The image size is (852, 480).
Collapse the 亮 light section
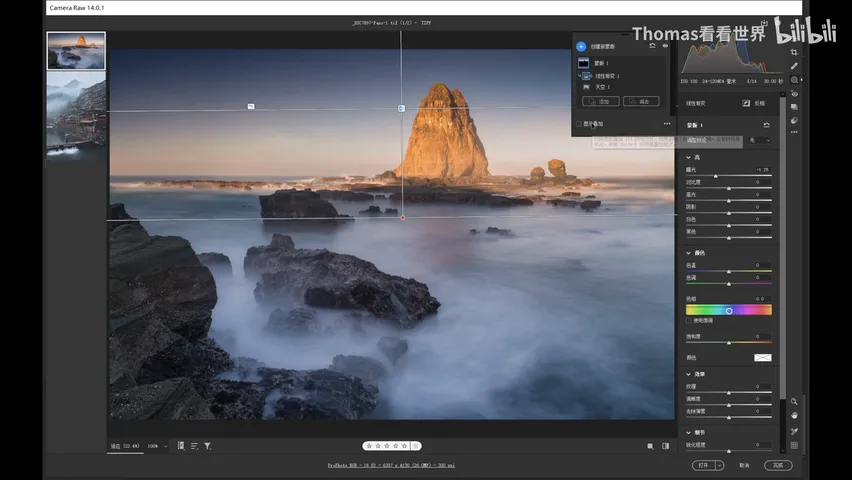pos(688,157)
